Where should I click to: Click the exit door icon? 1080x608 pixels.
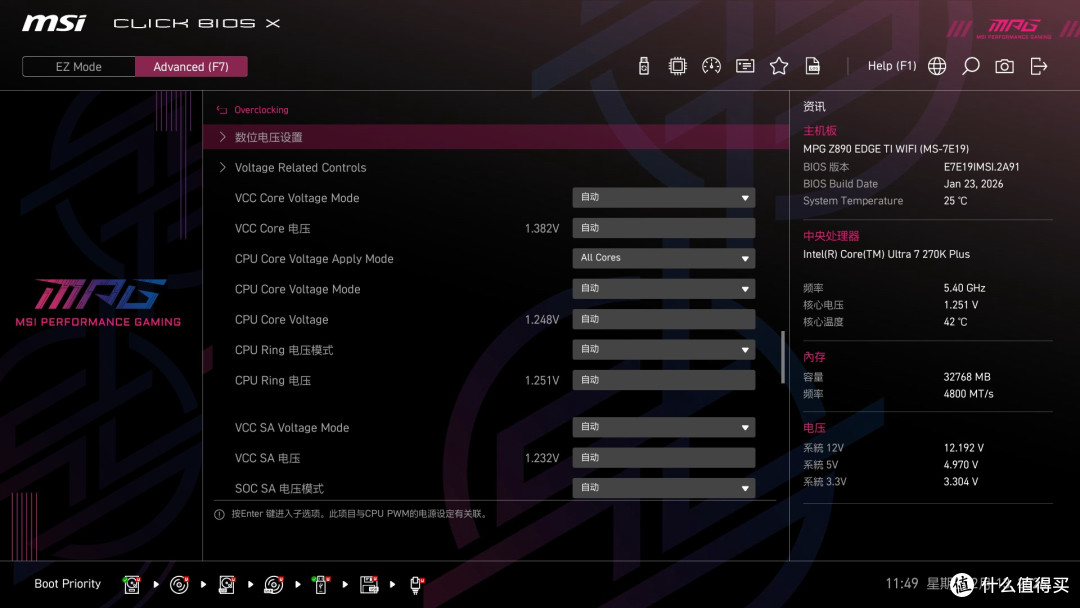click(x=1039, y=66)
